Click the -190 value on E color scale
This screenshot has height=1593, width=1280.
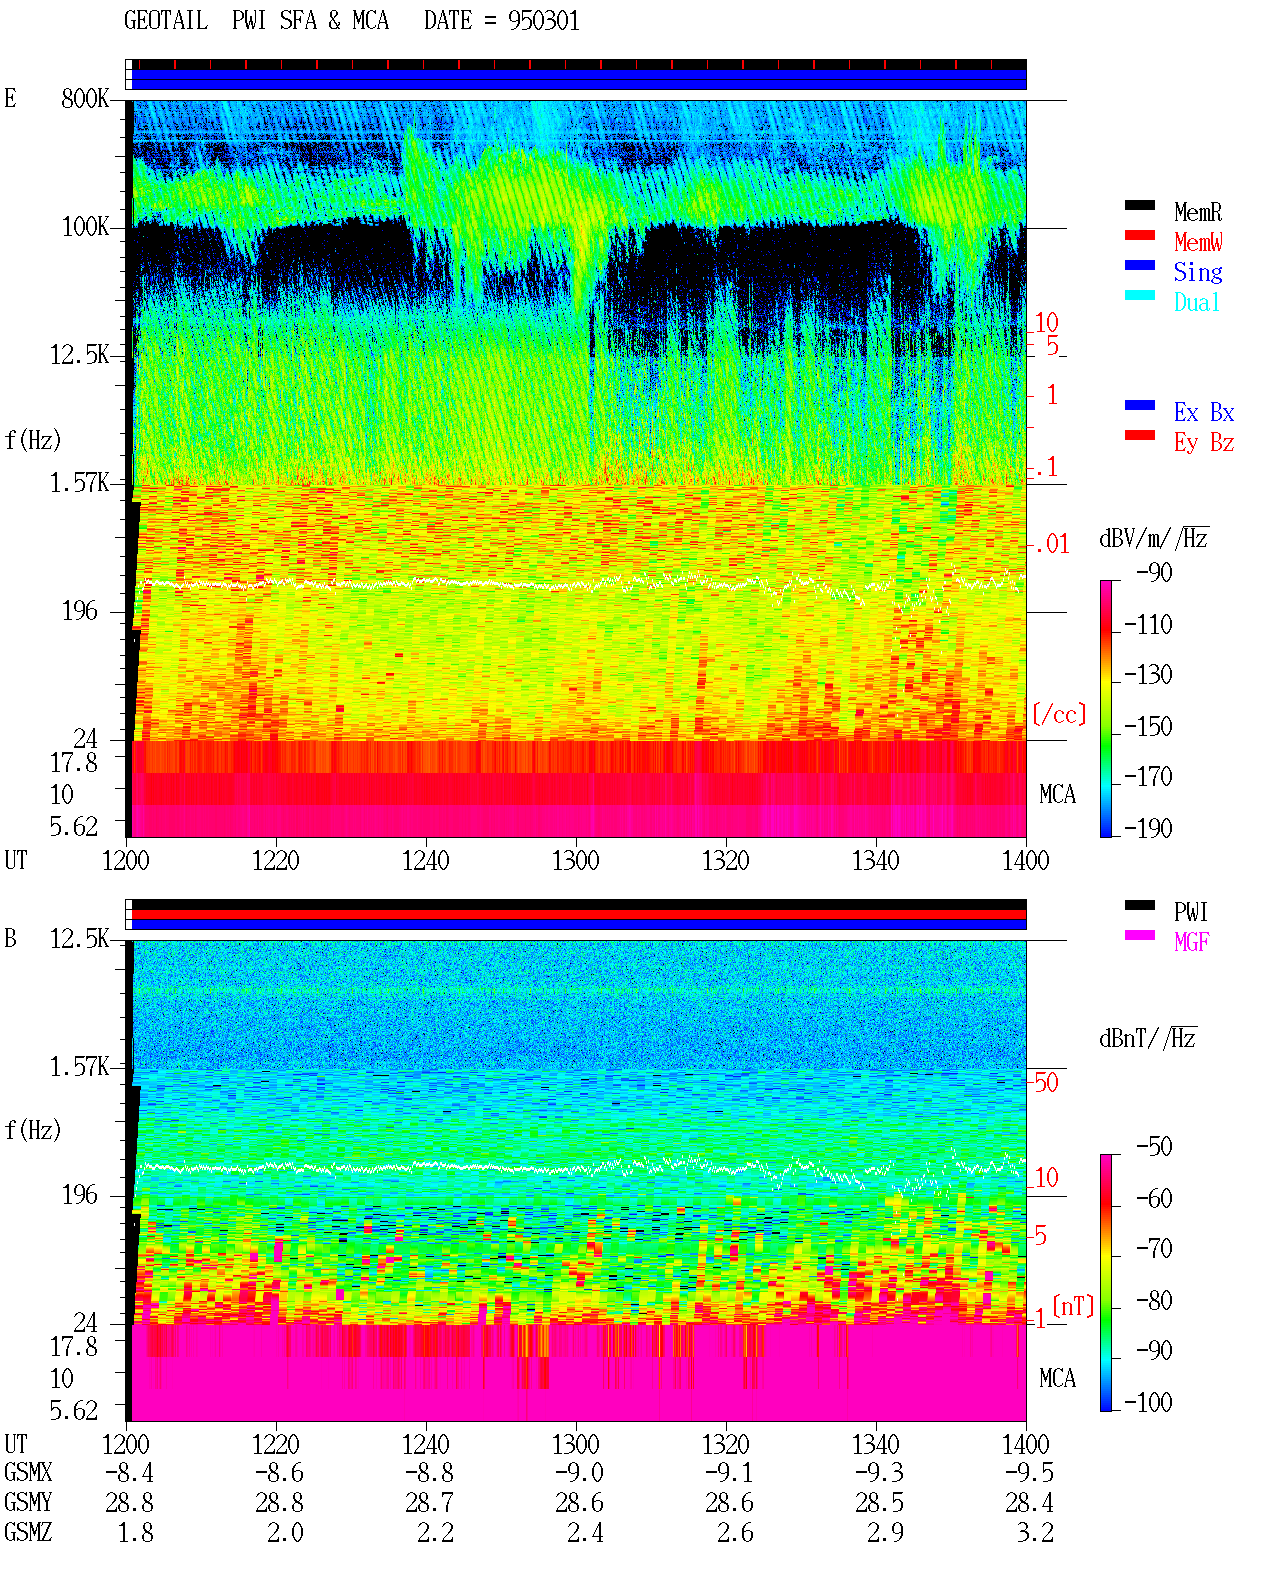click(x=1148, y=828)
